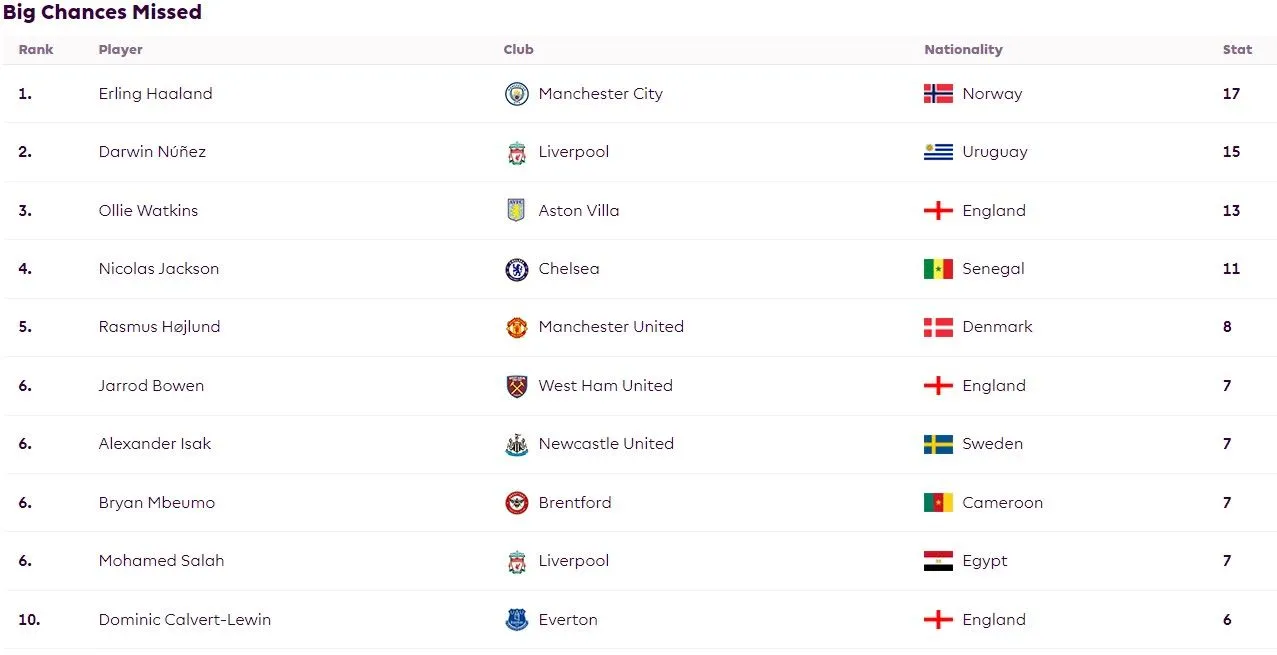
Task: Click the Norway flag icon
Action: coord(938,94)
